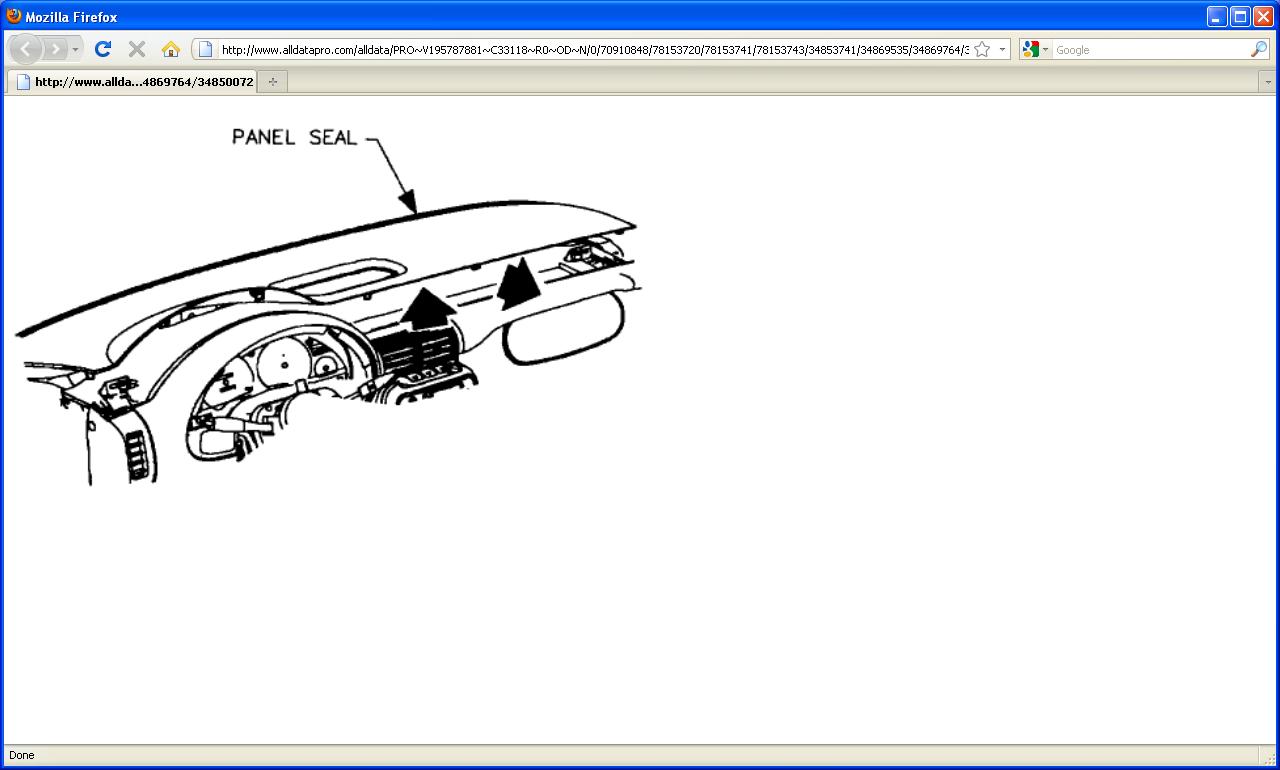This screenshot has width=1280, height=770.
Task: Go to the Firefox home page
Action: coord(170,49)
